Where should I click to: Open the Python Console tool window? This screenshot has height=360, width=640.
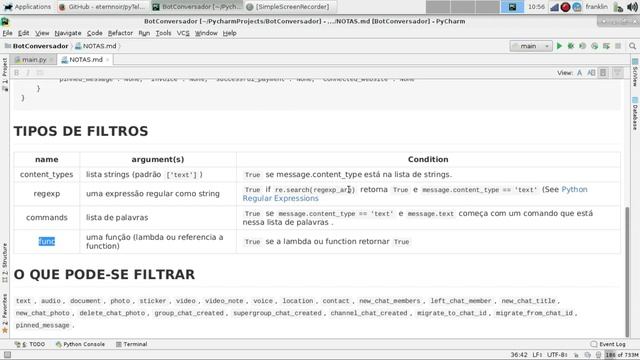point(80,344)
